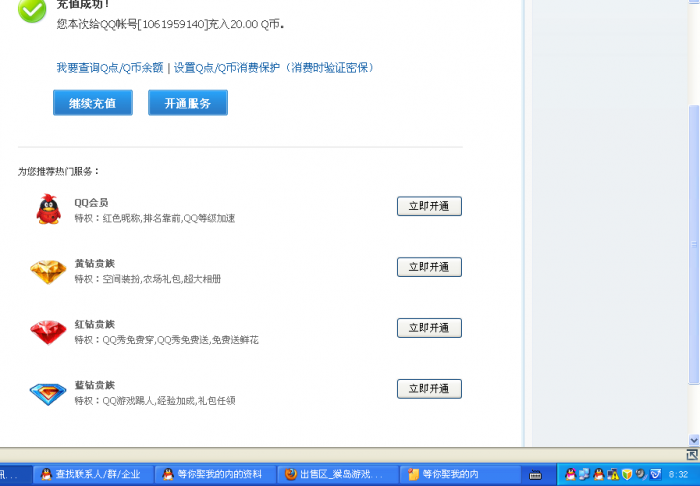Switch to 等你娶我的内 folder taskbar window
Viewport: 700px width, 486px height.
click(x=460, y=474)
